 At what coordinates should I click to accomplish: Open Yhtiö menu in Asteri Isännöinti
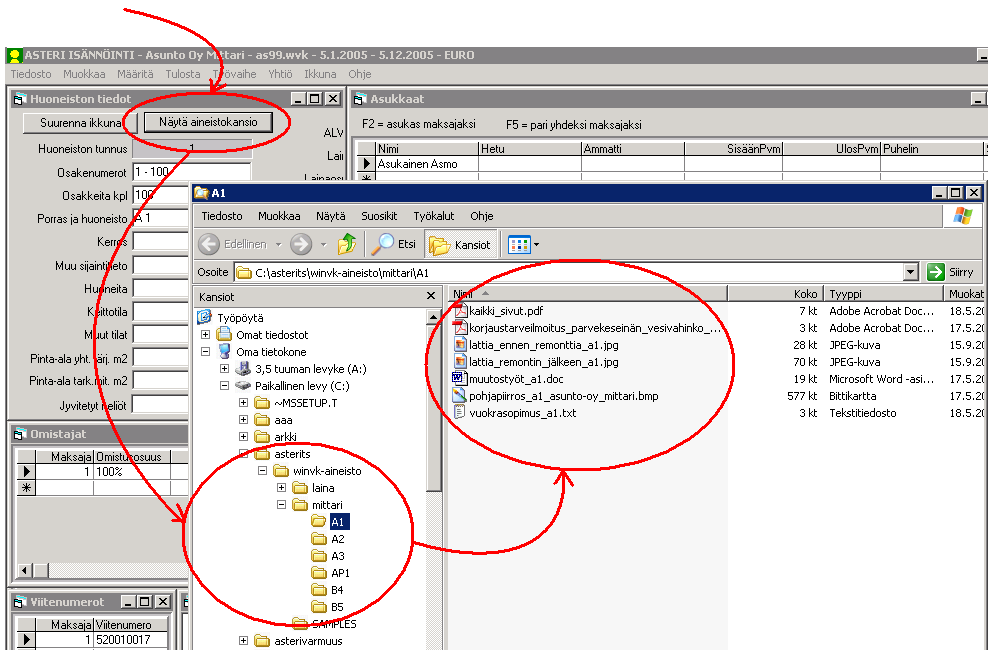coord(280,74)
